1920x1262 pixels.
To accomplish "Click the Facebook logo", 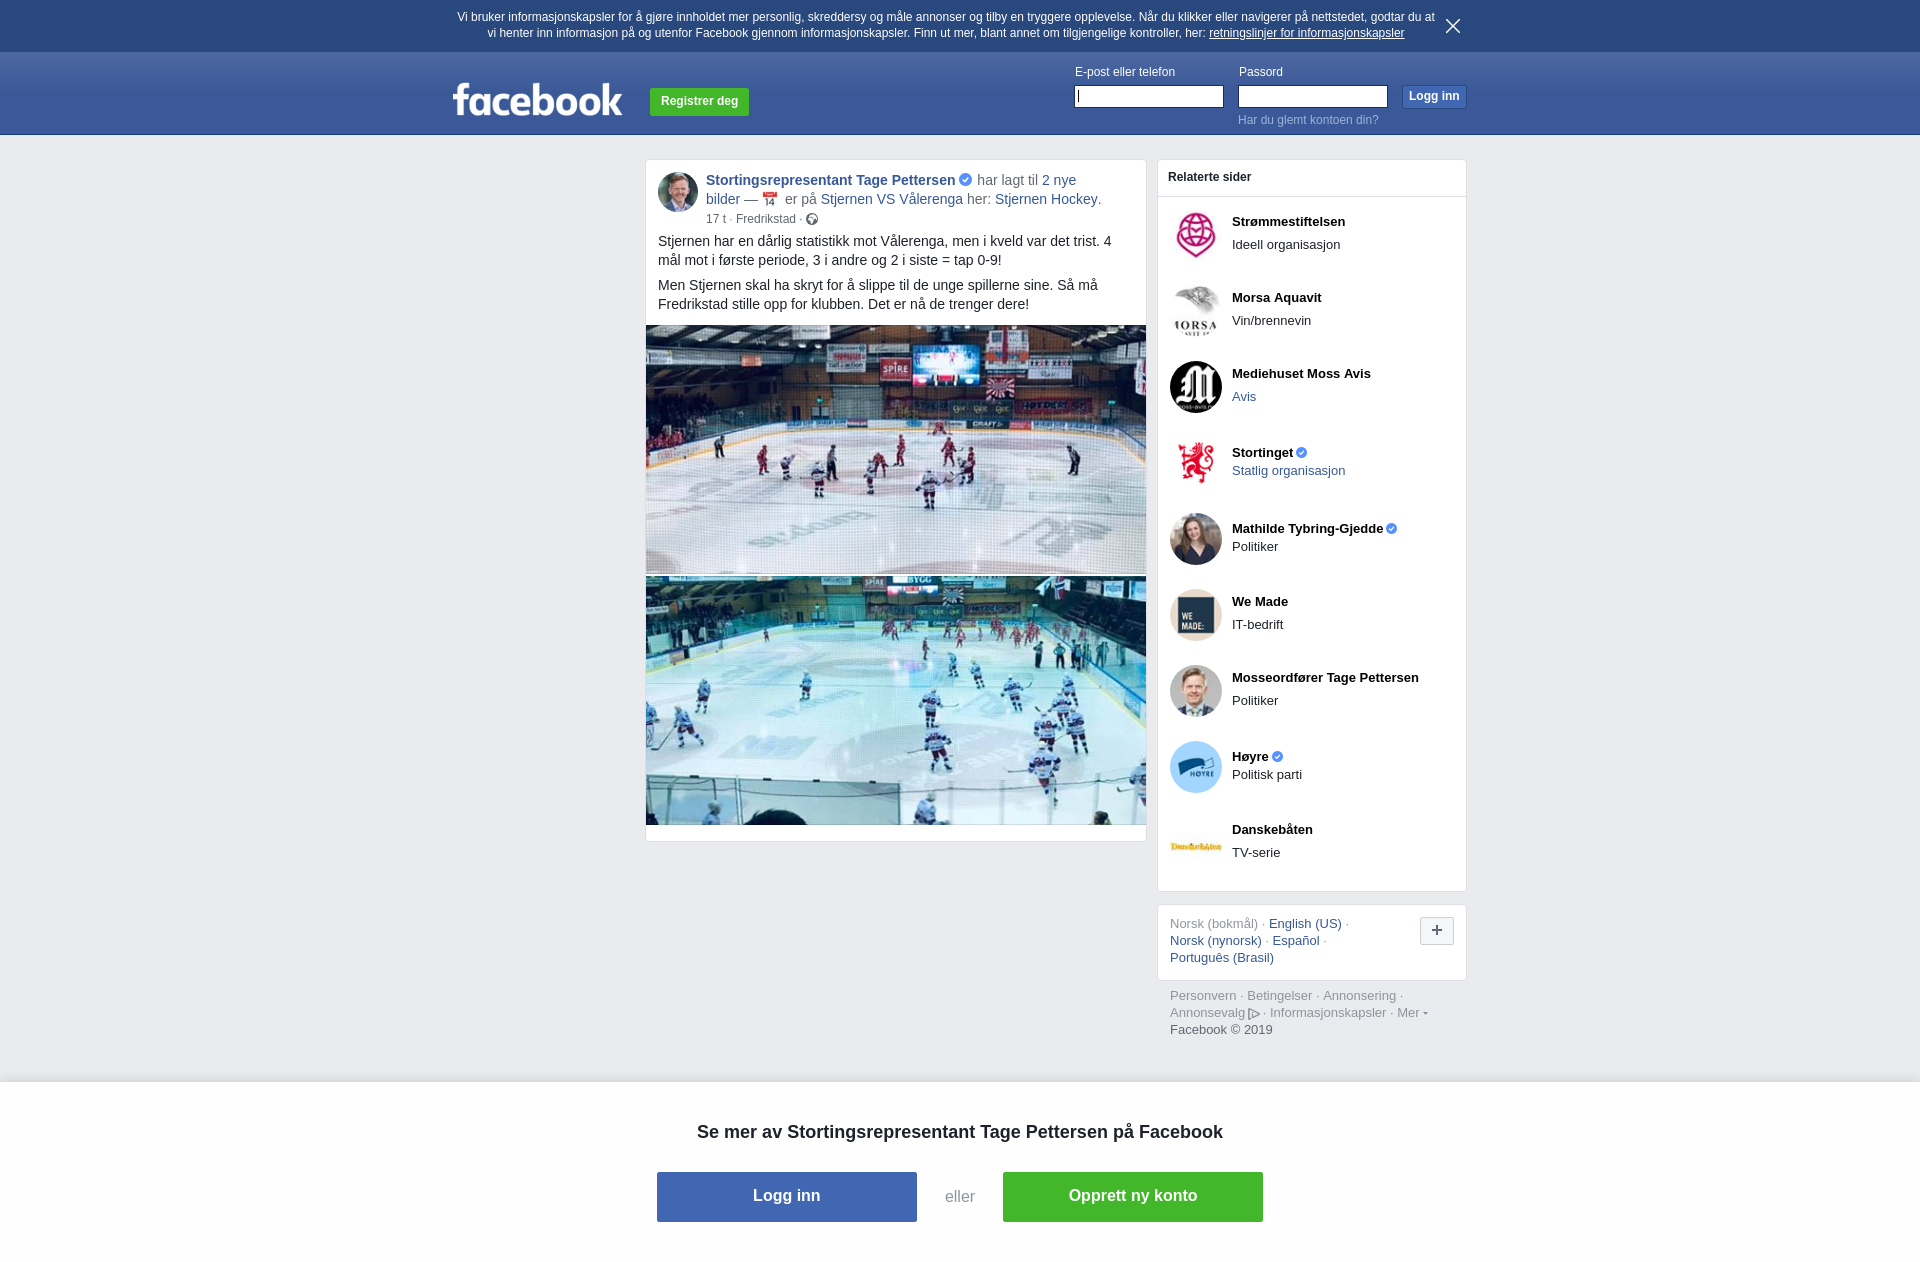I will click(537, 100).
